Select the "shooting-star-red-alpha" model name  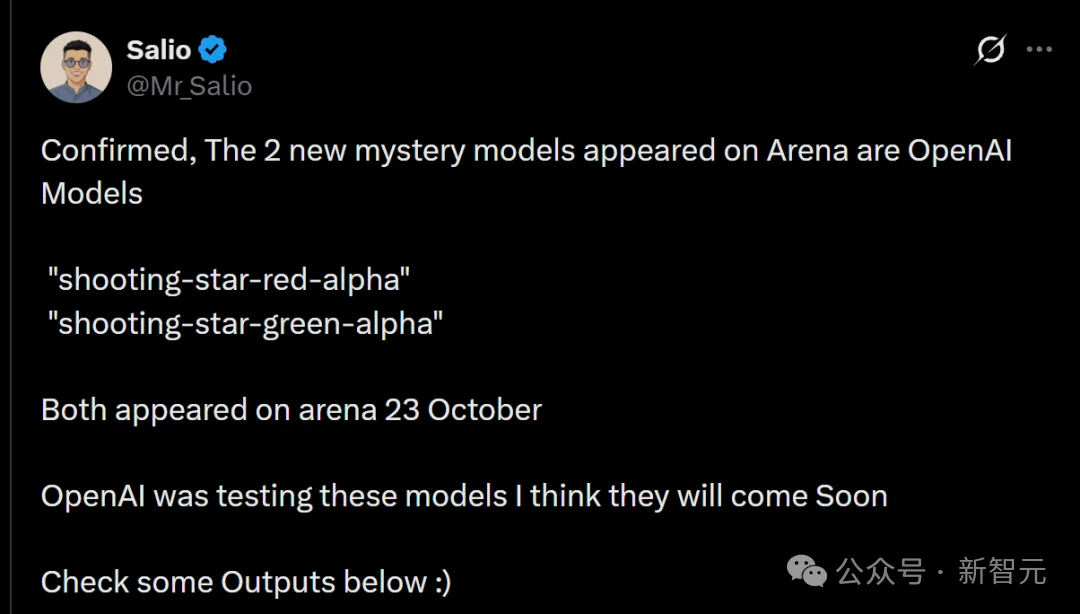(x=229, y=280)
